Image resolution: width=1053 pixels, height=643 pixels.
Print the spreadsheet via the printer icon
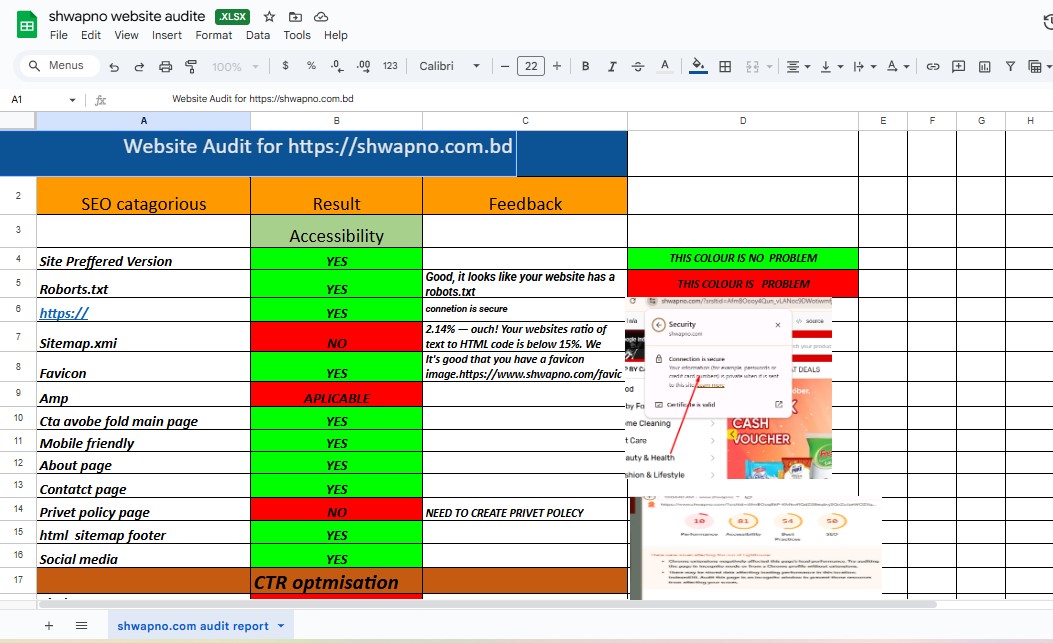click(x=164, y=65)
